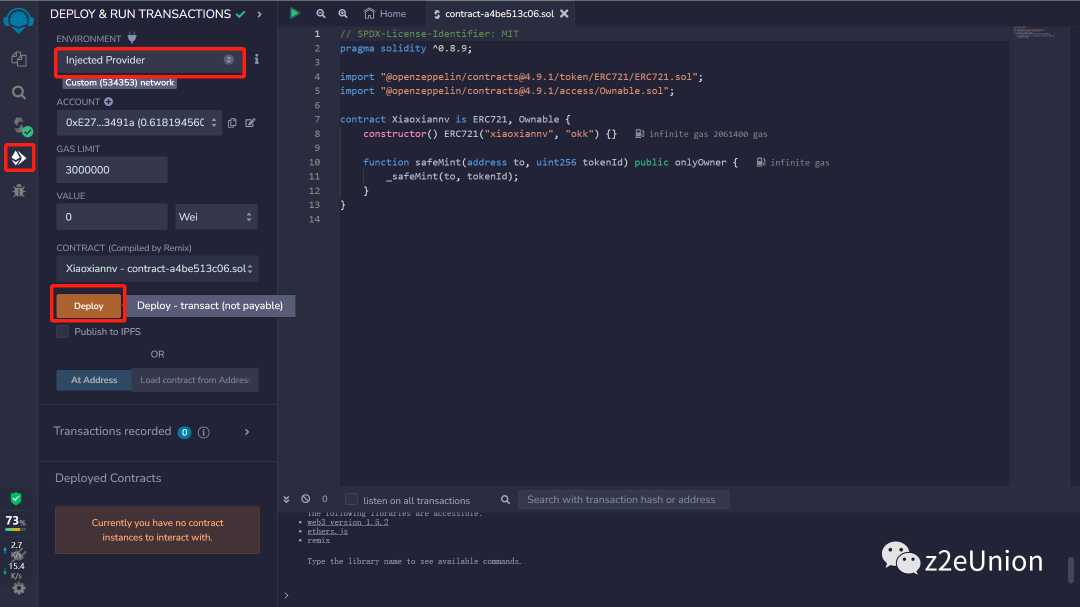The width and height of the screenshot is (1080, 607).
Task: Click the orange Deploy button
Action: click(89, 306)
